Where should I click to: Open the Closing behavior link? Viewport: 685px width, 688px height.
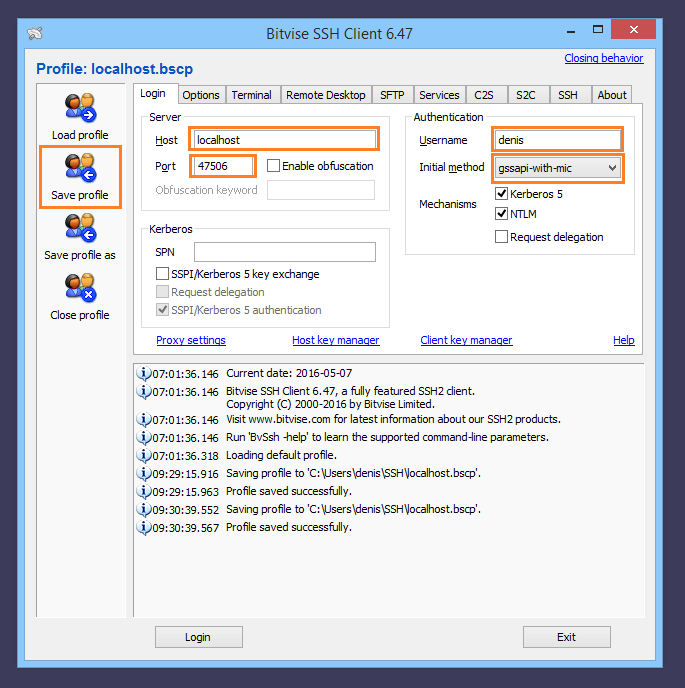tap(604, 58)
